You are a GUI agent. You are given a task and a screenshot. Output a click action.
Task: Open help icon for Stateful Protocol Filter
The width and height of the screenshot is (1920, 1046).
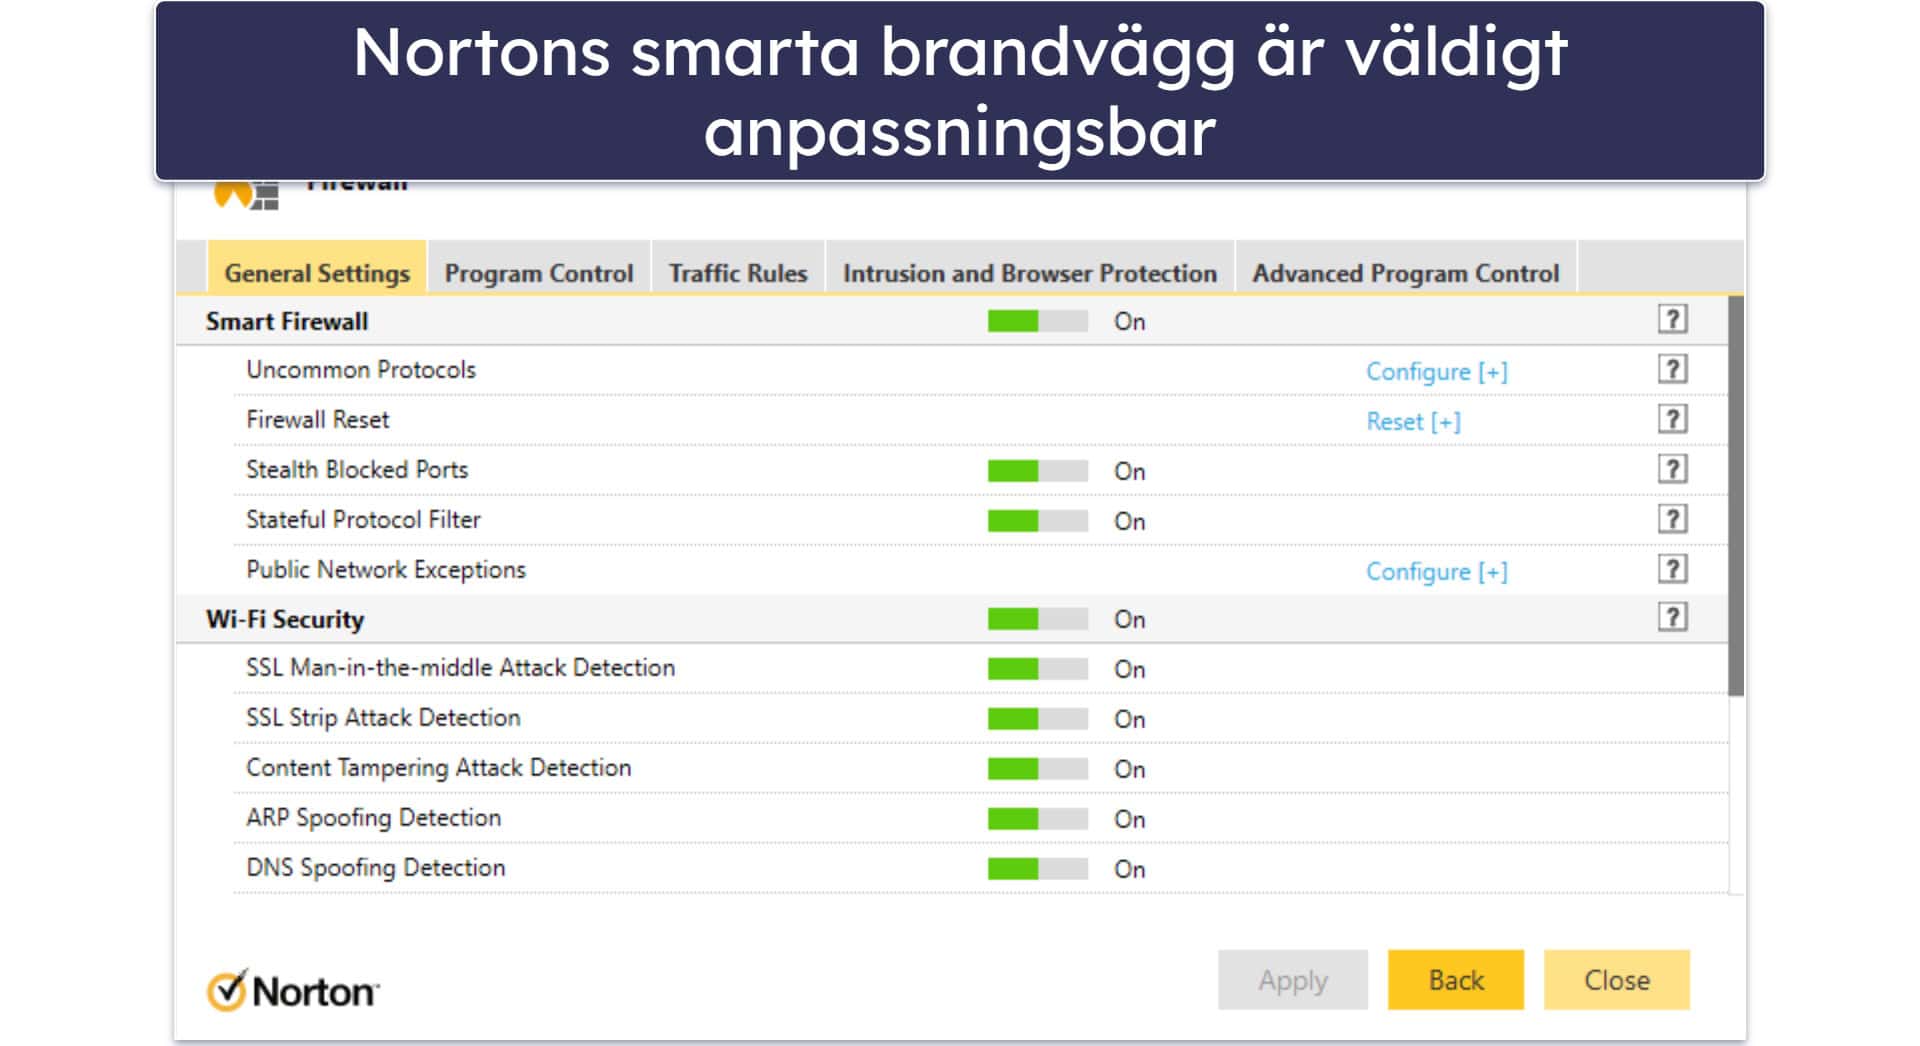pos(1672,520)
